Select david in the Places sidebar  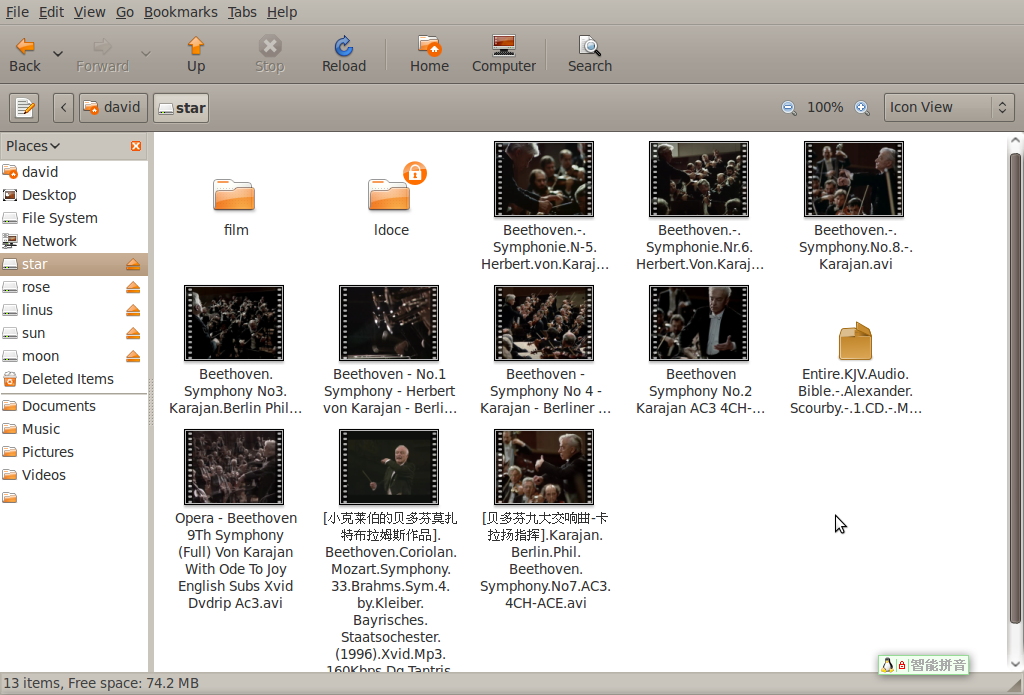(74, 172)
